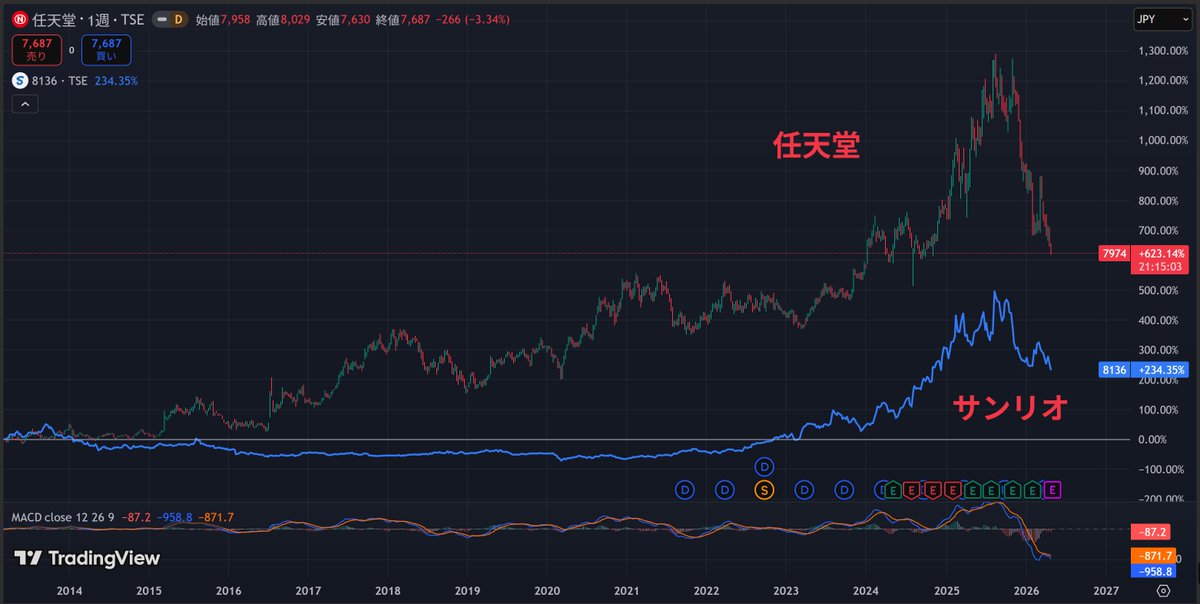Click the −266 (−3.34%) change value
The image size is (1200, 604).
[474, 18]
